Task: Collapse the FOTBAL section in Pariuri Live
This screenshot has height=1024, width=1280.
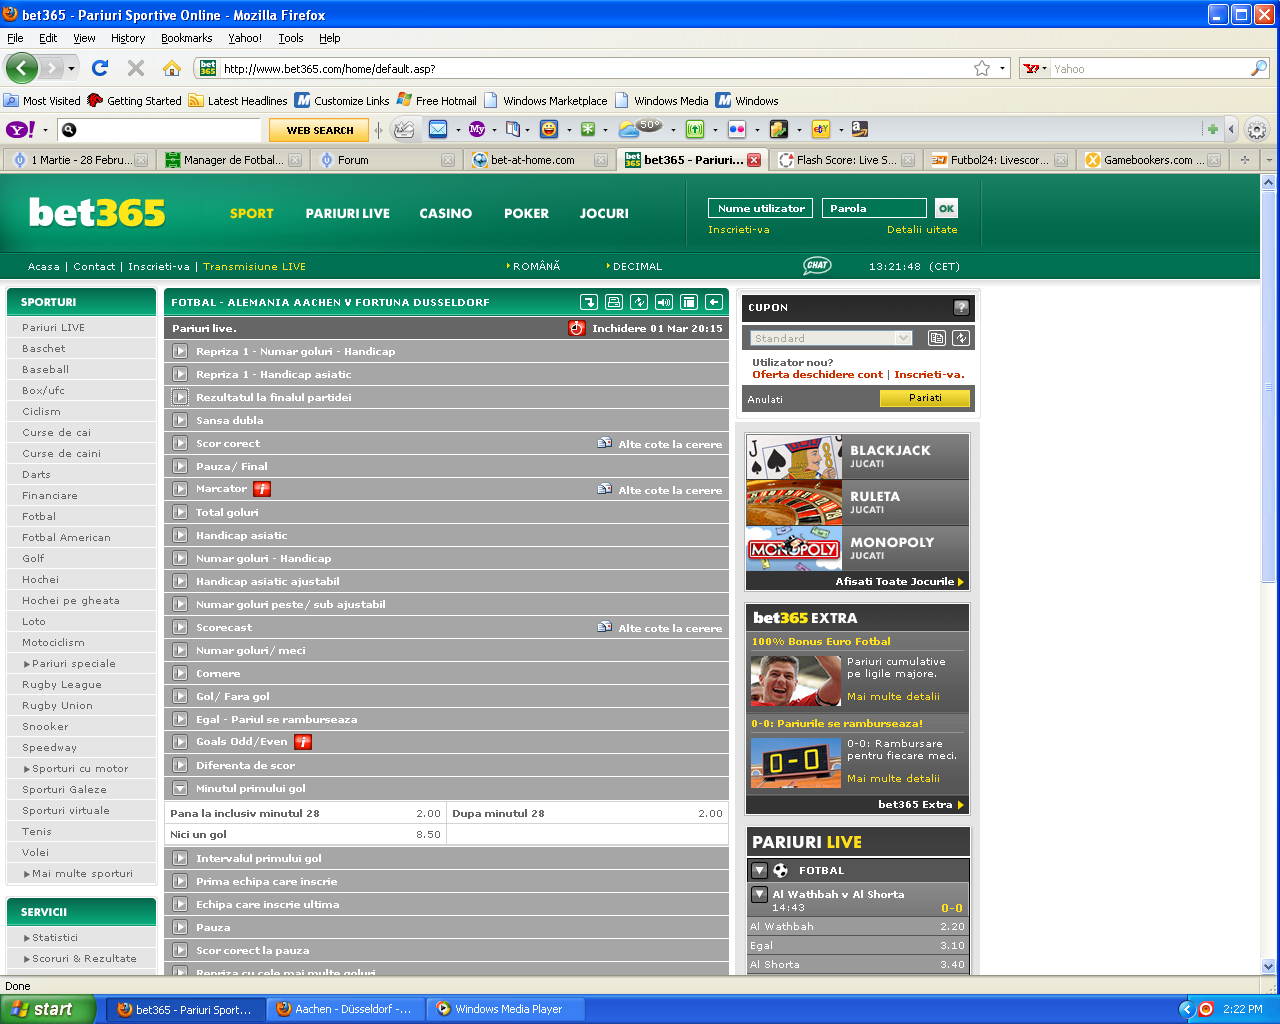Action: tap(759, 871)
